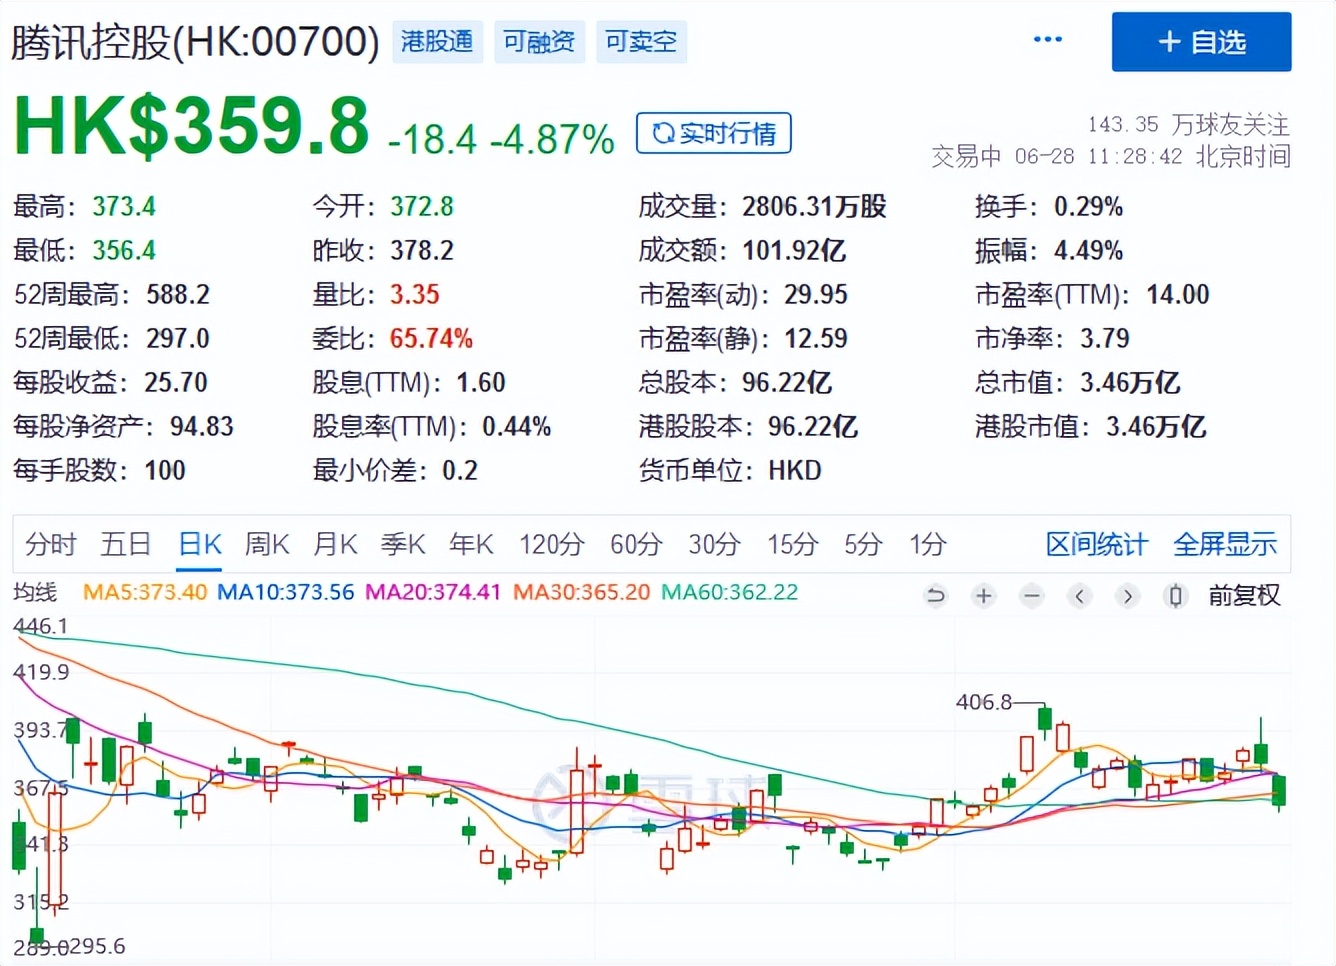Move chart left with left chevron icon
Screen dimensions: 1336x966
tap(1080, 596)
